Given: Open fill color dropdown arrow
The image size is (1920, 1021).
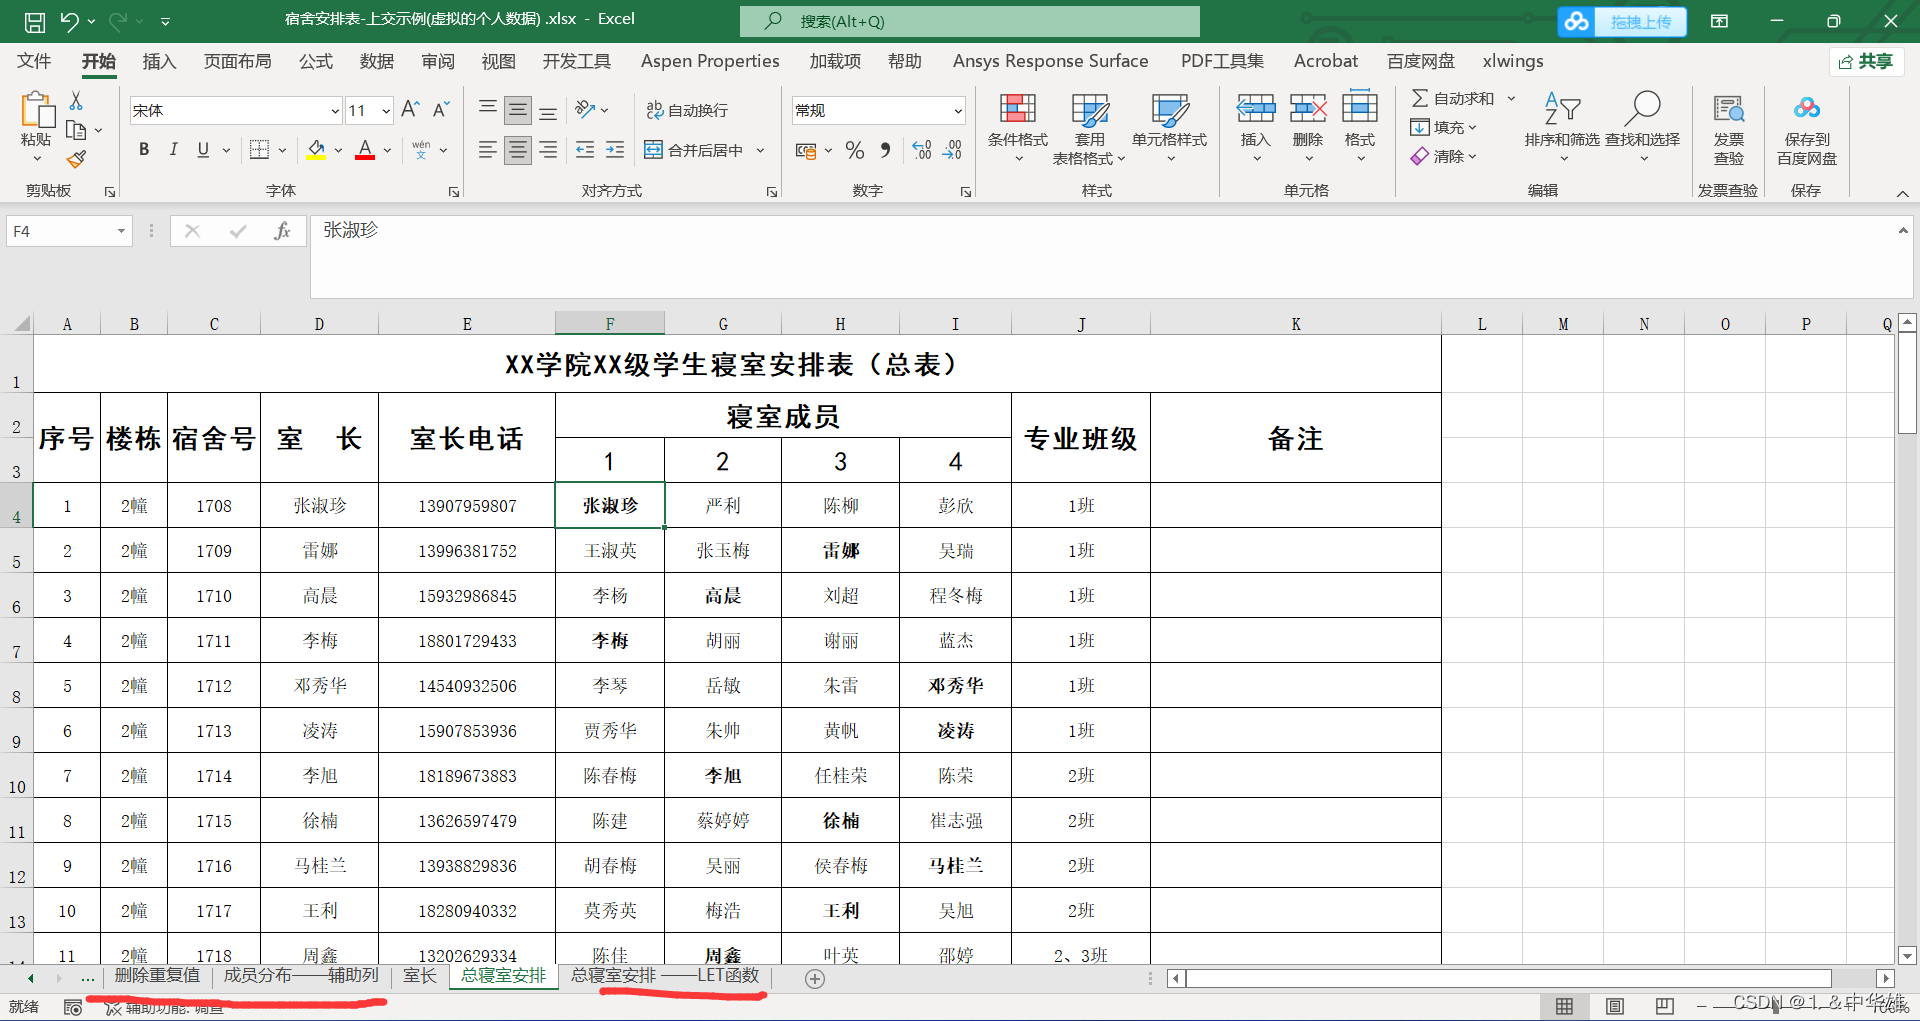Looking at the screenshot, I should [x=338, y=151].
